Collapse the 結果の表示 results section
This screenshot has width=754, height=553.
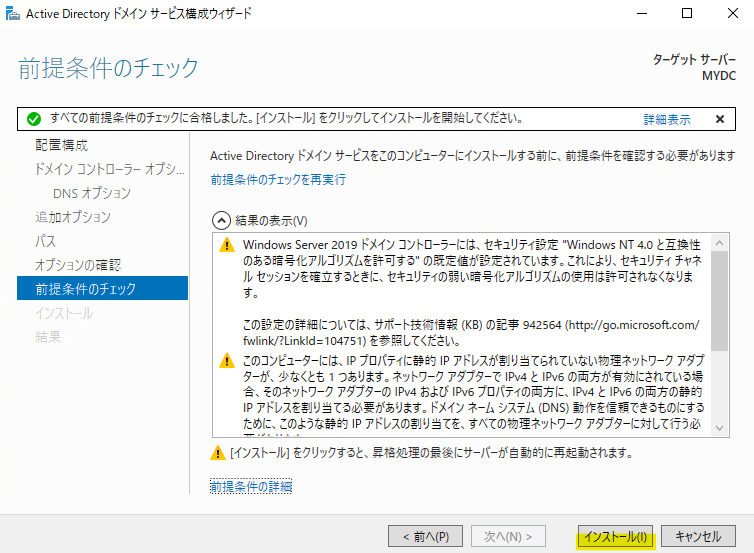(219, 220)
